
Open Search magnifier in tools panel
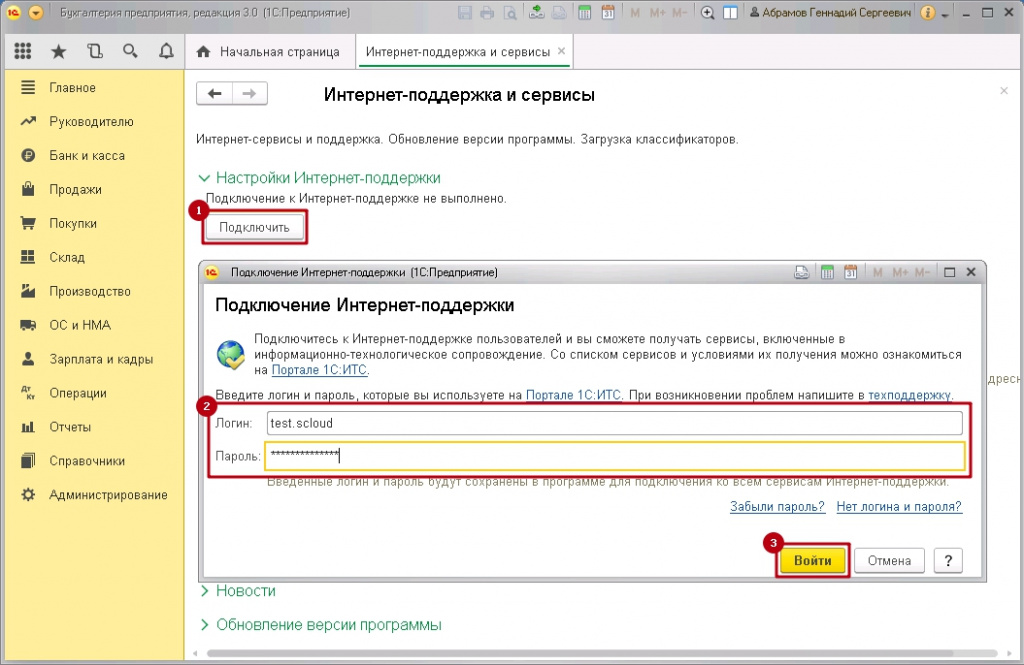tap(131, 51)
